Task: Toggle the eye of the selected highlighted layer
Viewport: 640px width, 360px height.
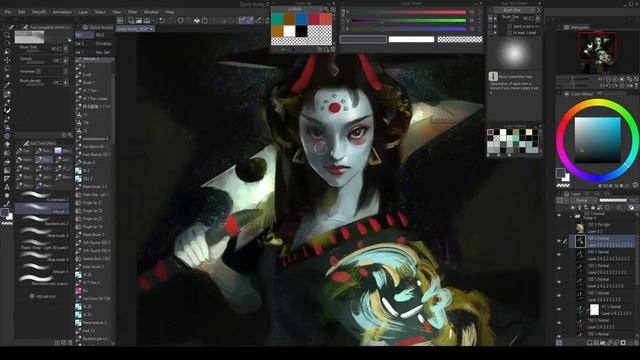Action: click(x=559, y=241)
